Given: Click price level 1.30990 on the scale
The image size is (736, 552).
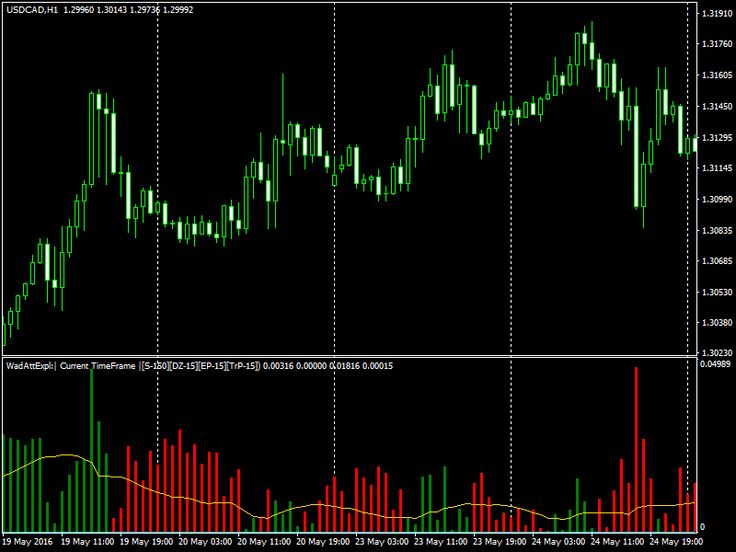Looking at the screenshot, I should coord(717,199).
